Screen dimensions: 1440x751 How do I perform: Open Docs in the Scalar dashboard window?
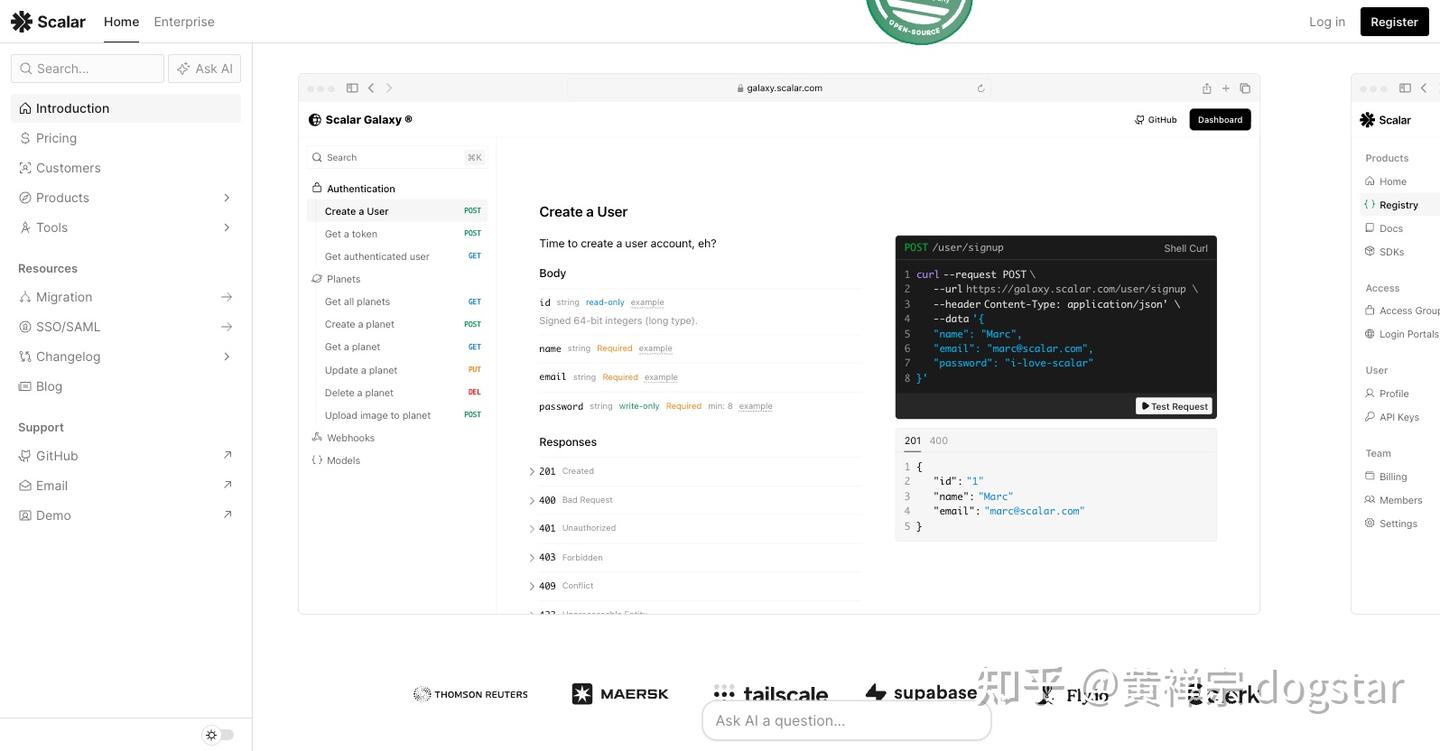1391,228
